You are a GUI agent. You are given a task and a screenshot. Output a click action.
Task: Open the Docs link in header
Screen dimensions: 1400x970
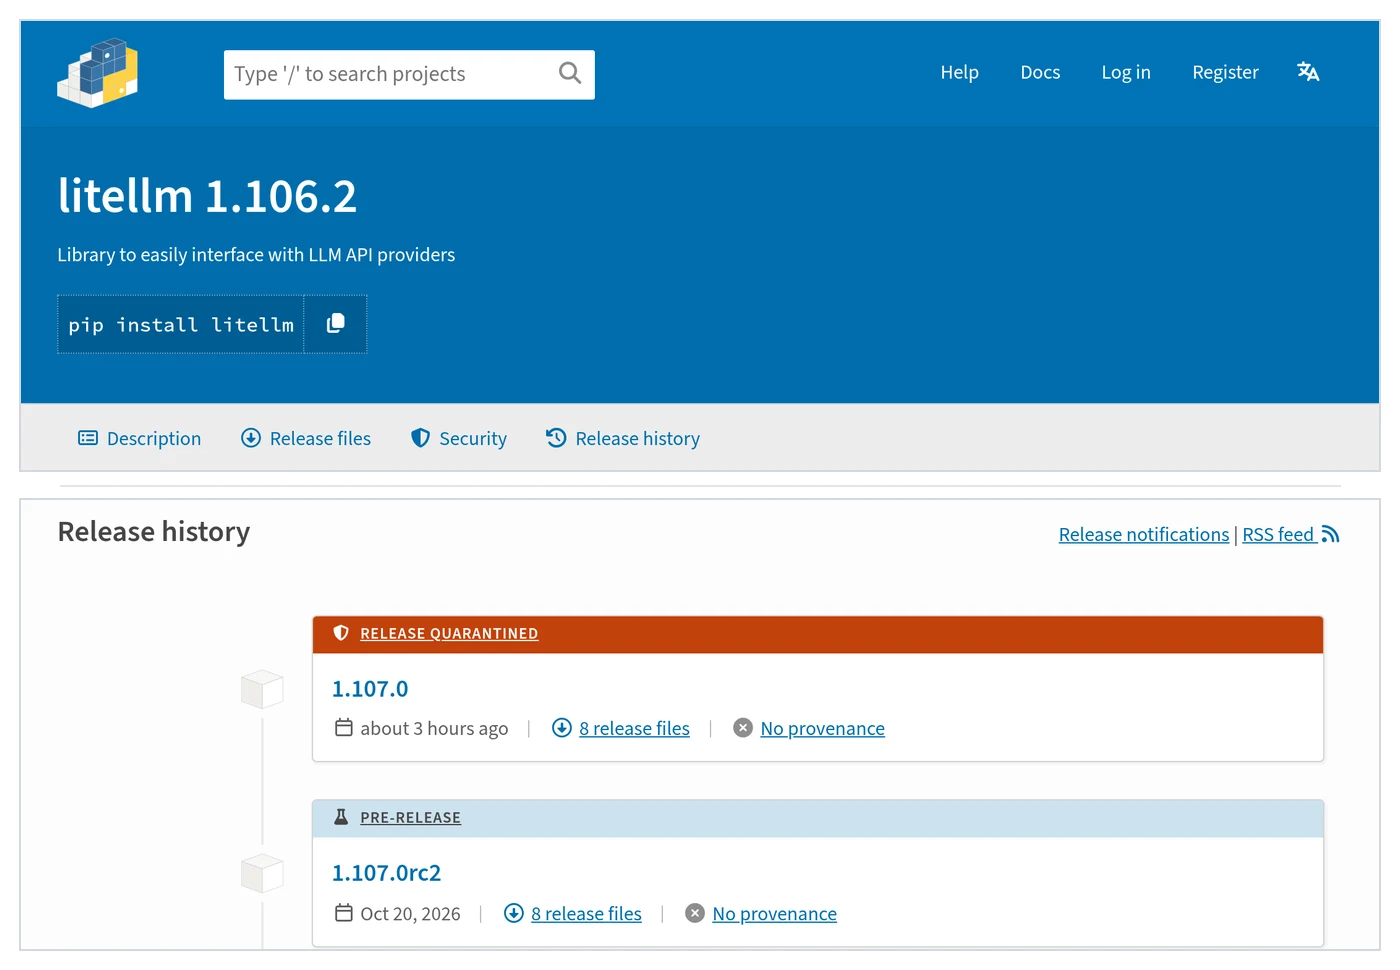pos(1040,72)
